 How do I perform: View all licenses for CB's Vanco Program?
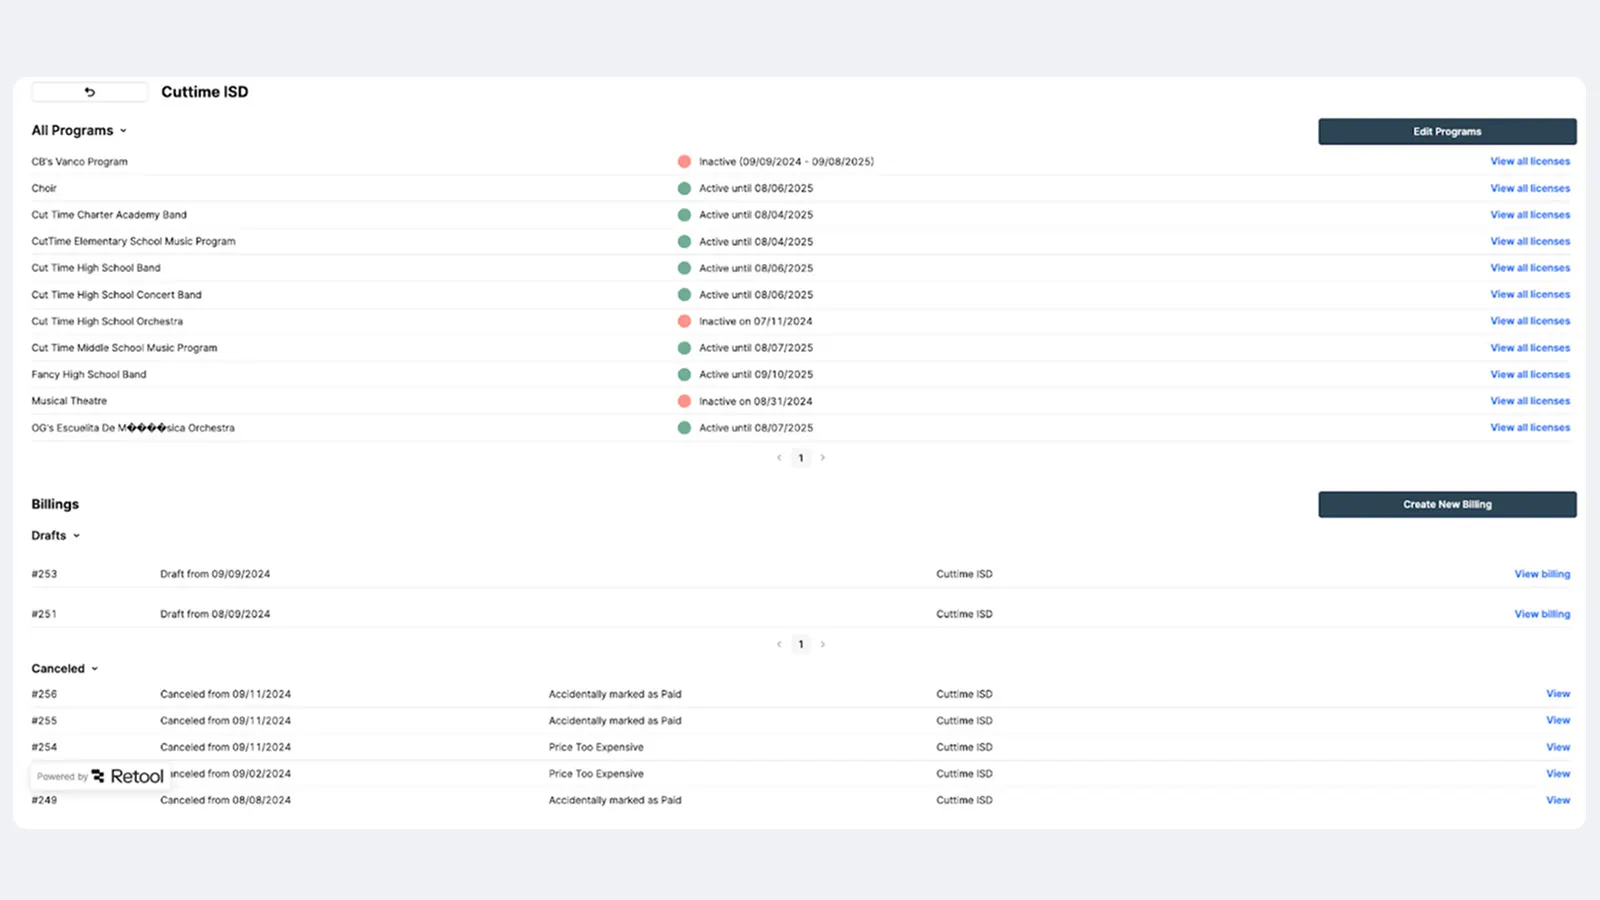point(1530,161)
